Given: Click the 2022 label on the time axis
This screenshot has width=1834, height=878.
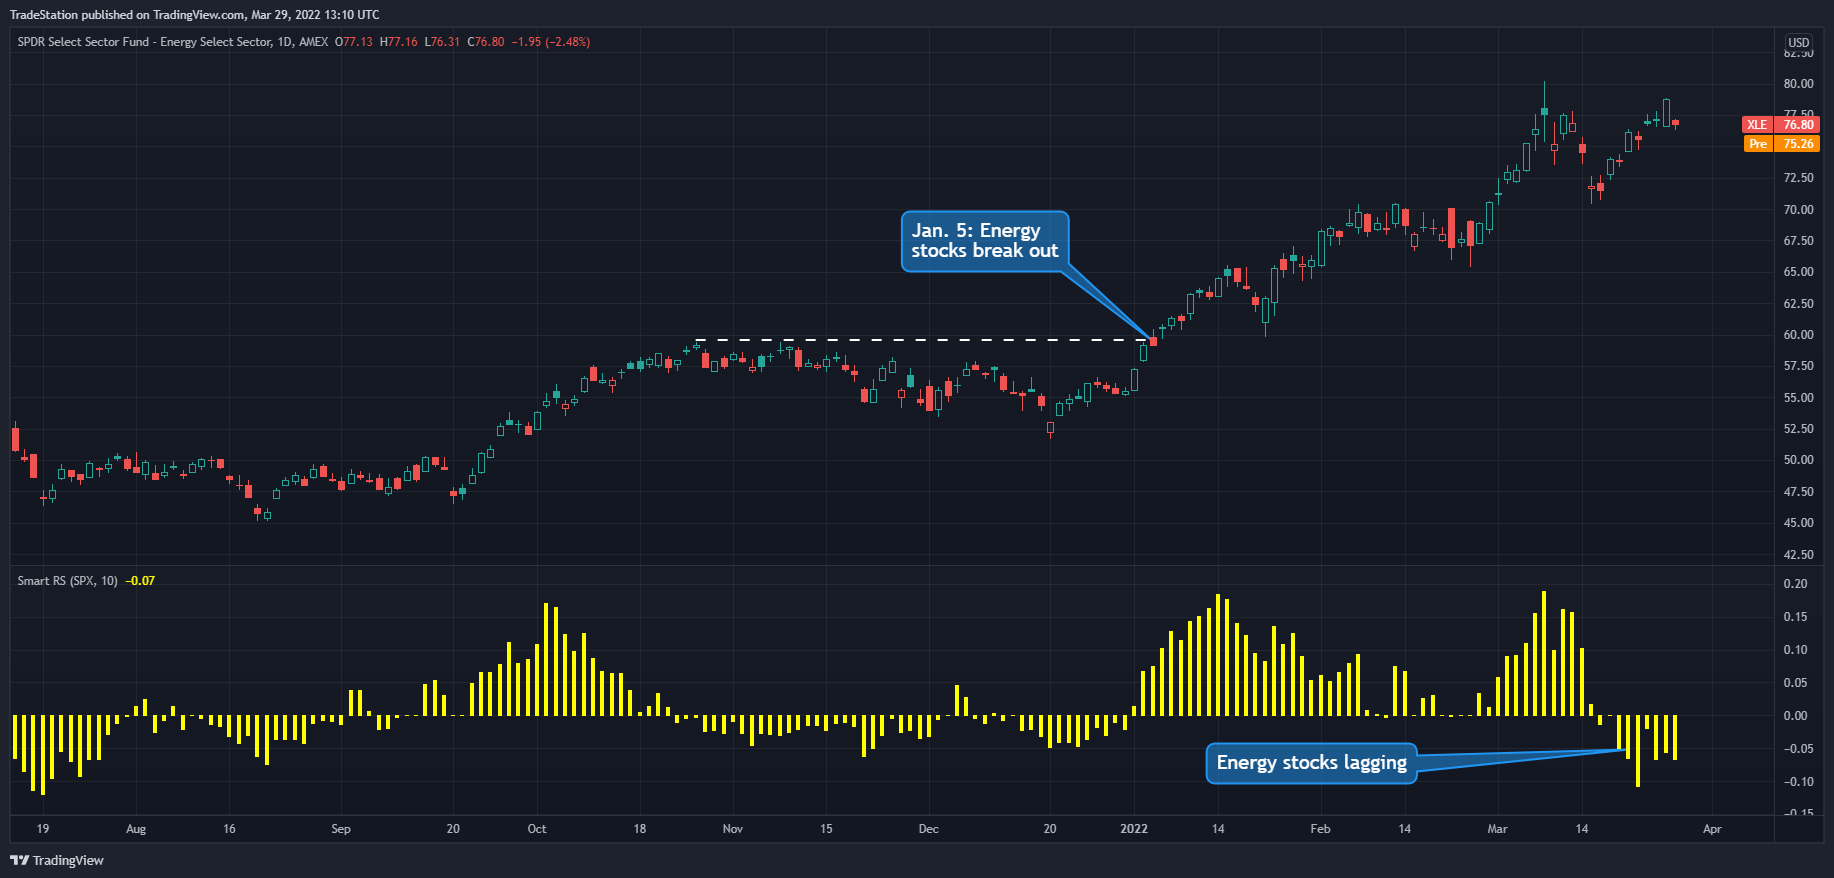Looking at the screenshot, I should 1134,829.
